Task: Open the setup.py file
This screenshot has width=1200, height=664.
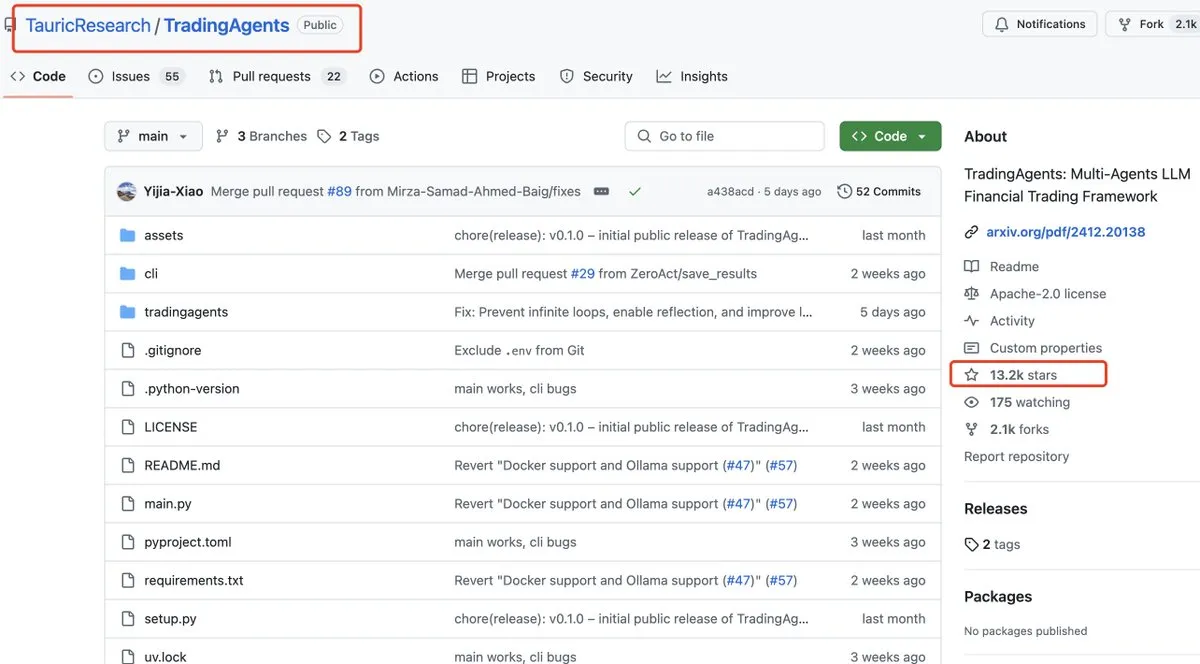Action: [170, 618]
